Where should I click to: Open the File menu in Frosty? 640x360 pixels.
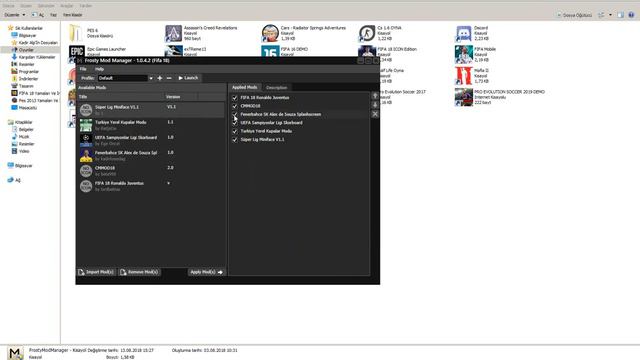83,69
